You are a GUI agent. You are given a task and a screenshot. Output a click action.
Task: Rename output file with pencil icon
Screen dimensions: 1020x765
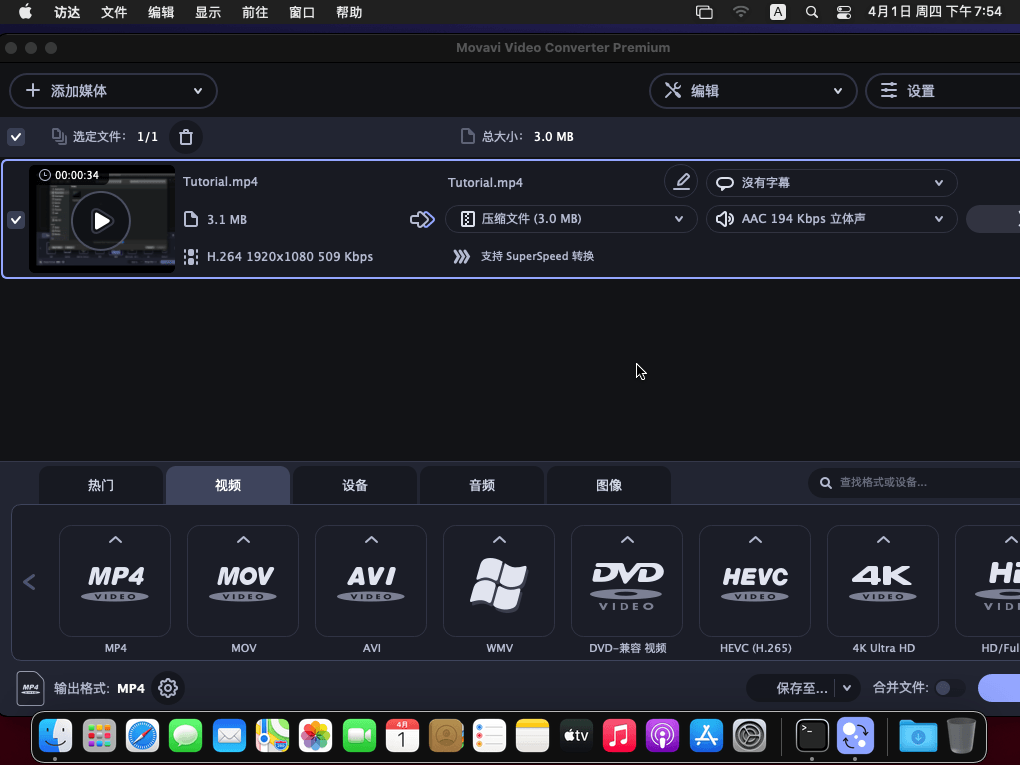coord(681,181)
